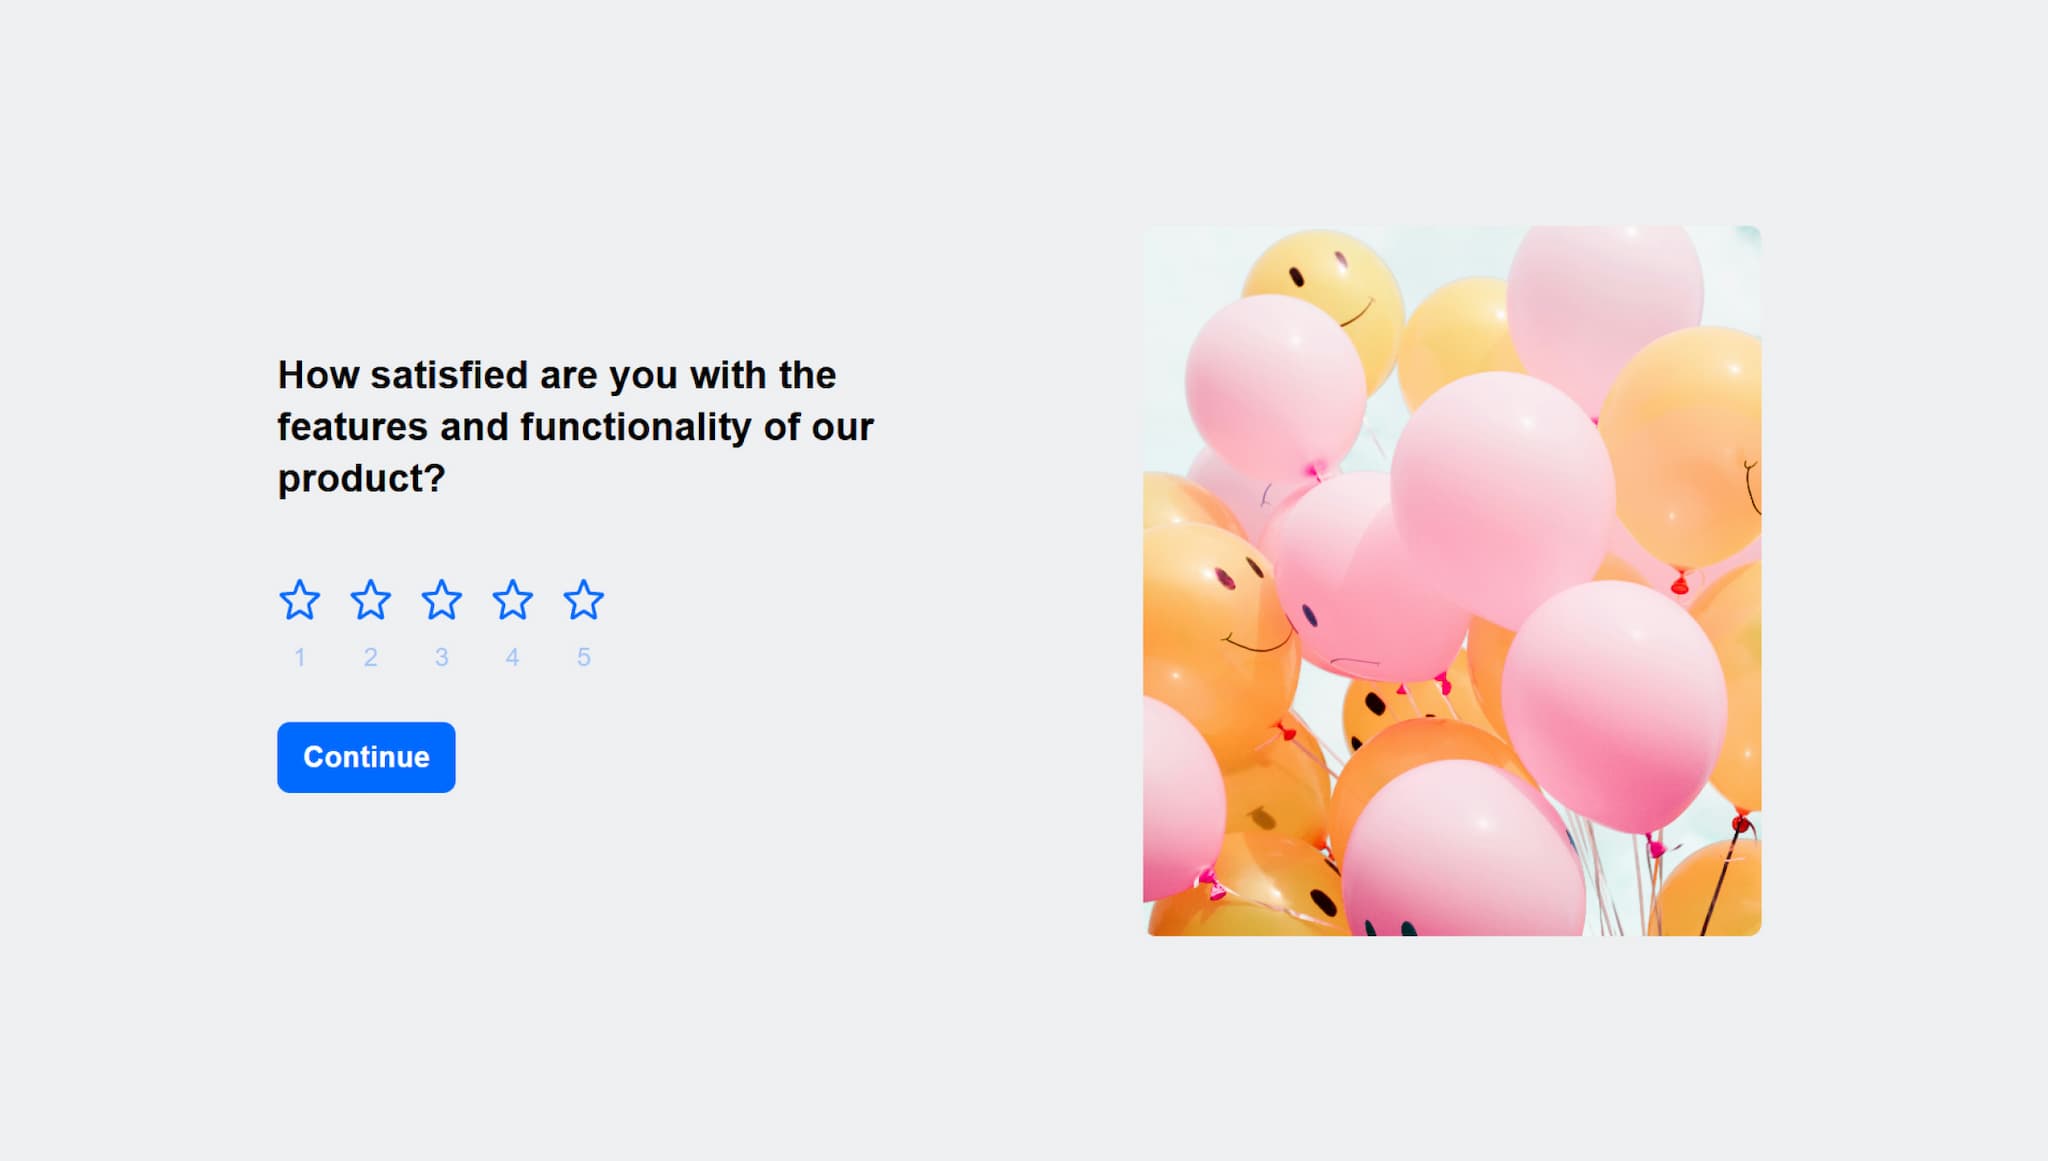Give a four-star rating
Viewport: 2048px width, 1161px height.
512,600
